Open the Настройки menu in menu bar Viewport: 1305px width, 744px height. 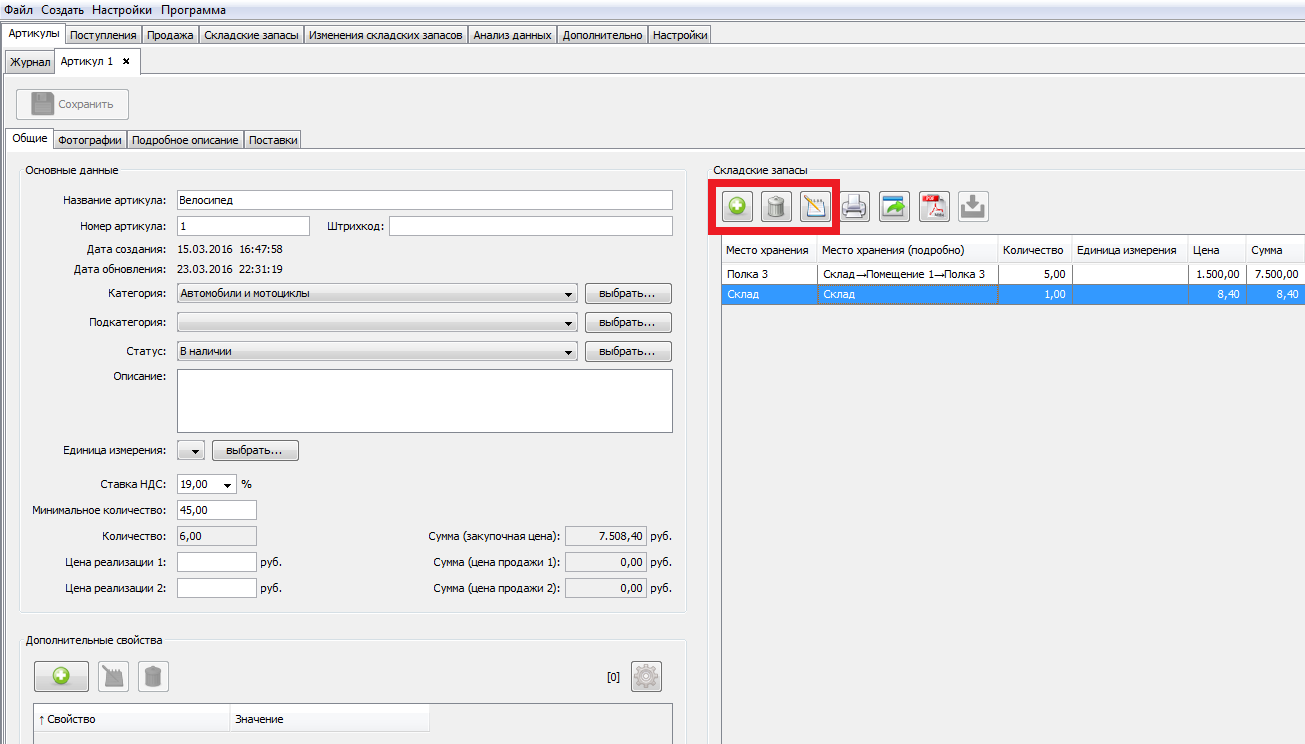coord(122,10)
